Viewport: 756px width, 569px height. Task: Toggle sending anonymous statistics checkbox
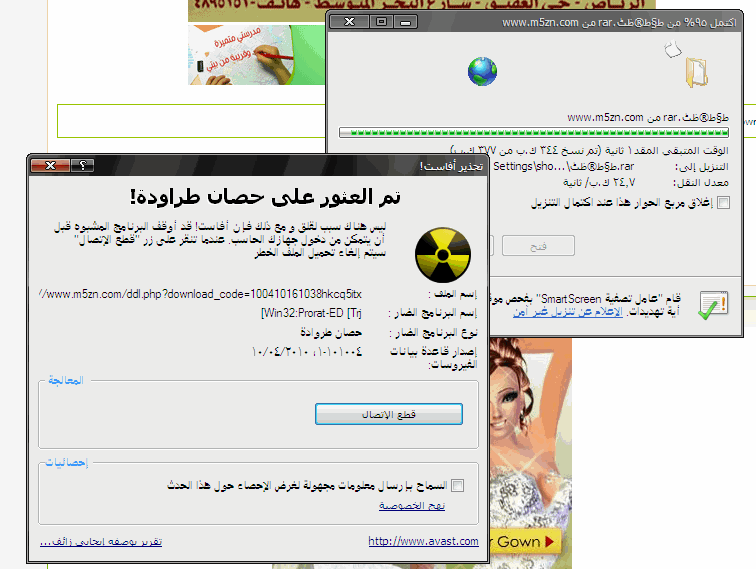point(458,486)
